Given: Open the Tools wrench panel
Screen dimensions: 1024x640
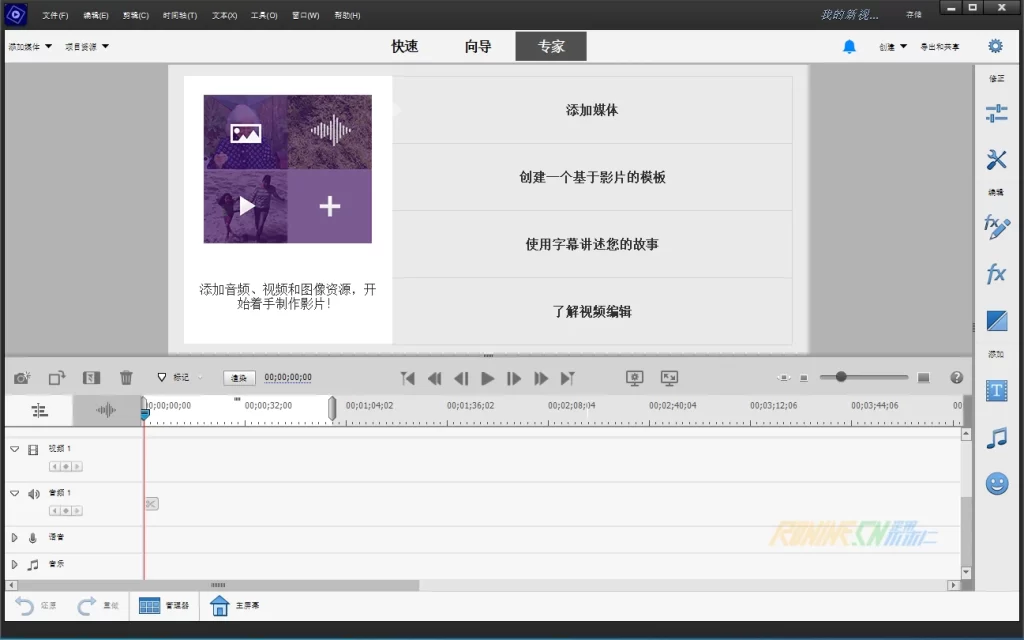Looking at the screenshot, I should point(996,160).
